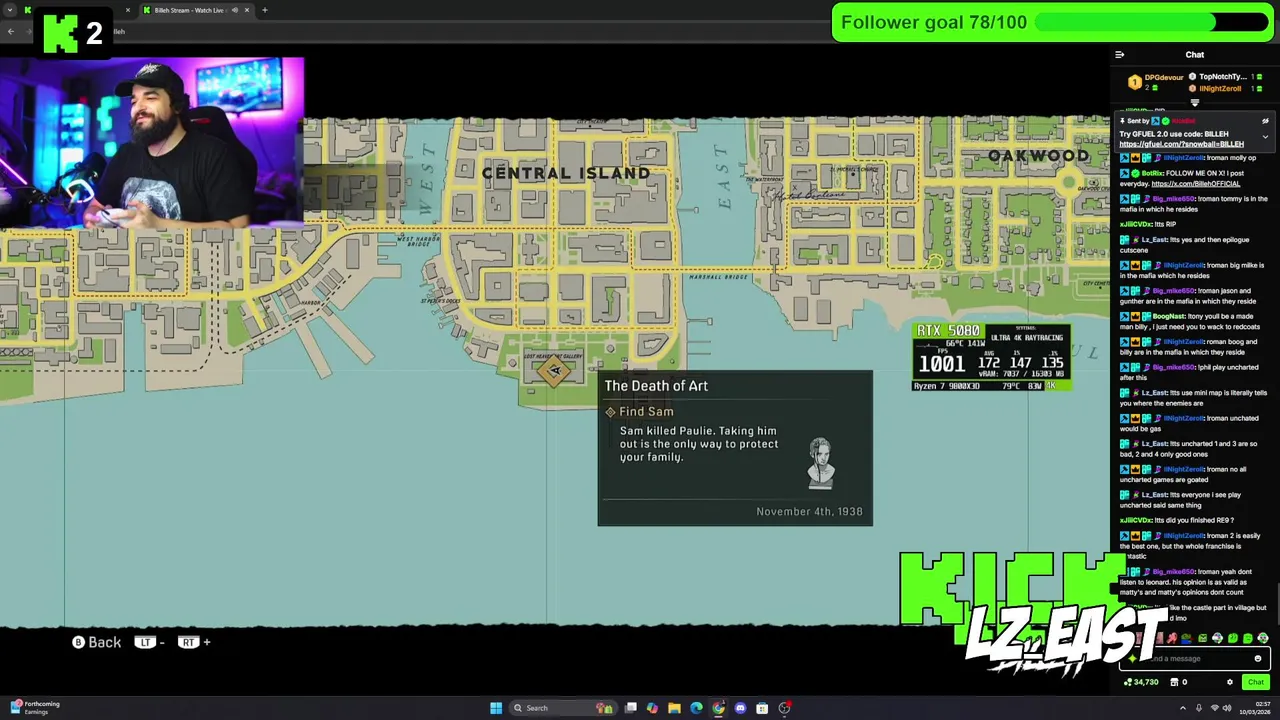Open the x.com/BillehOFFICIAL link in chat
The width and height of the screenshot is (1280, 720).
pyautogui.click(x=1195, y=184)
